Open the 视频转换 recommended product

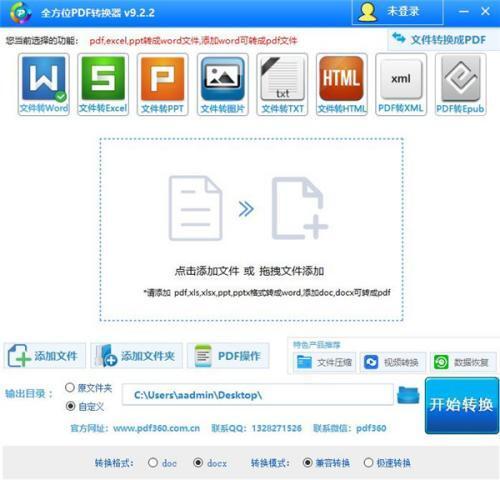click(393, 362)
